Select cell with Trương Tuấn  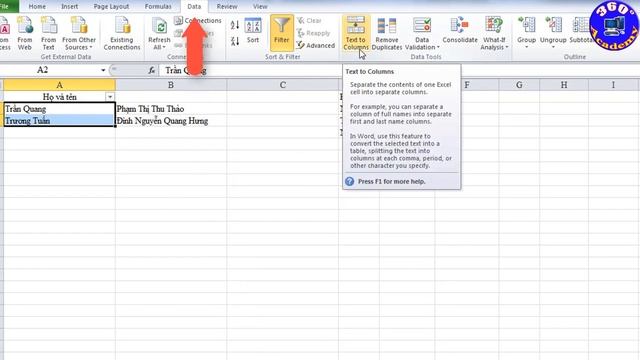click(59, 121)
